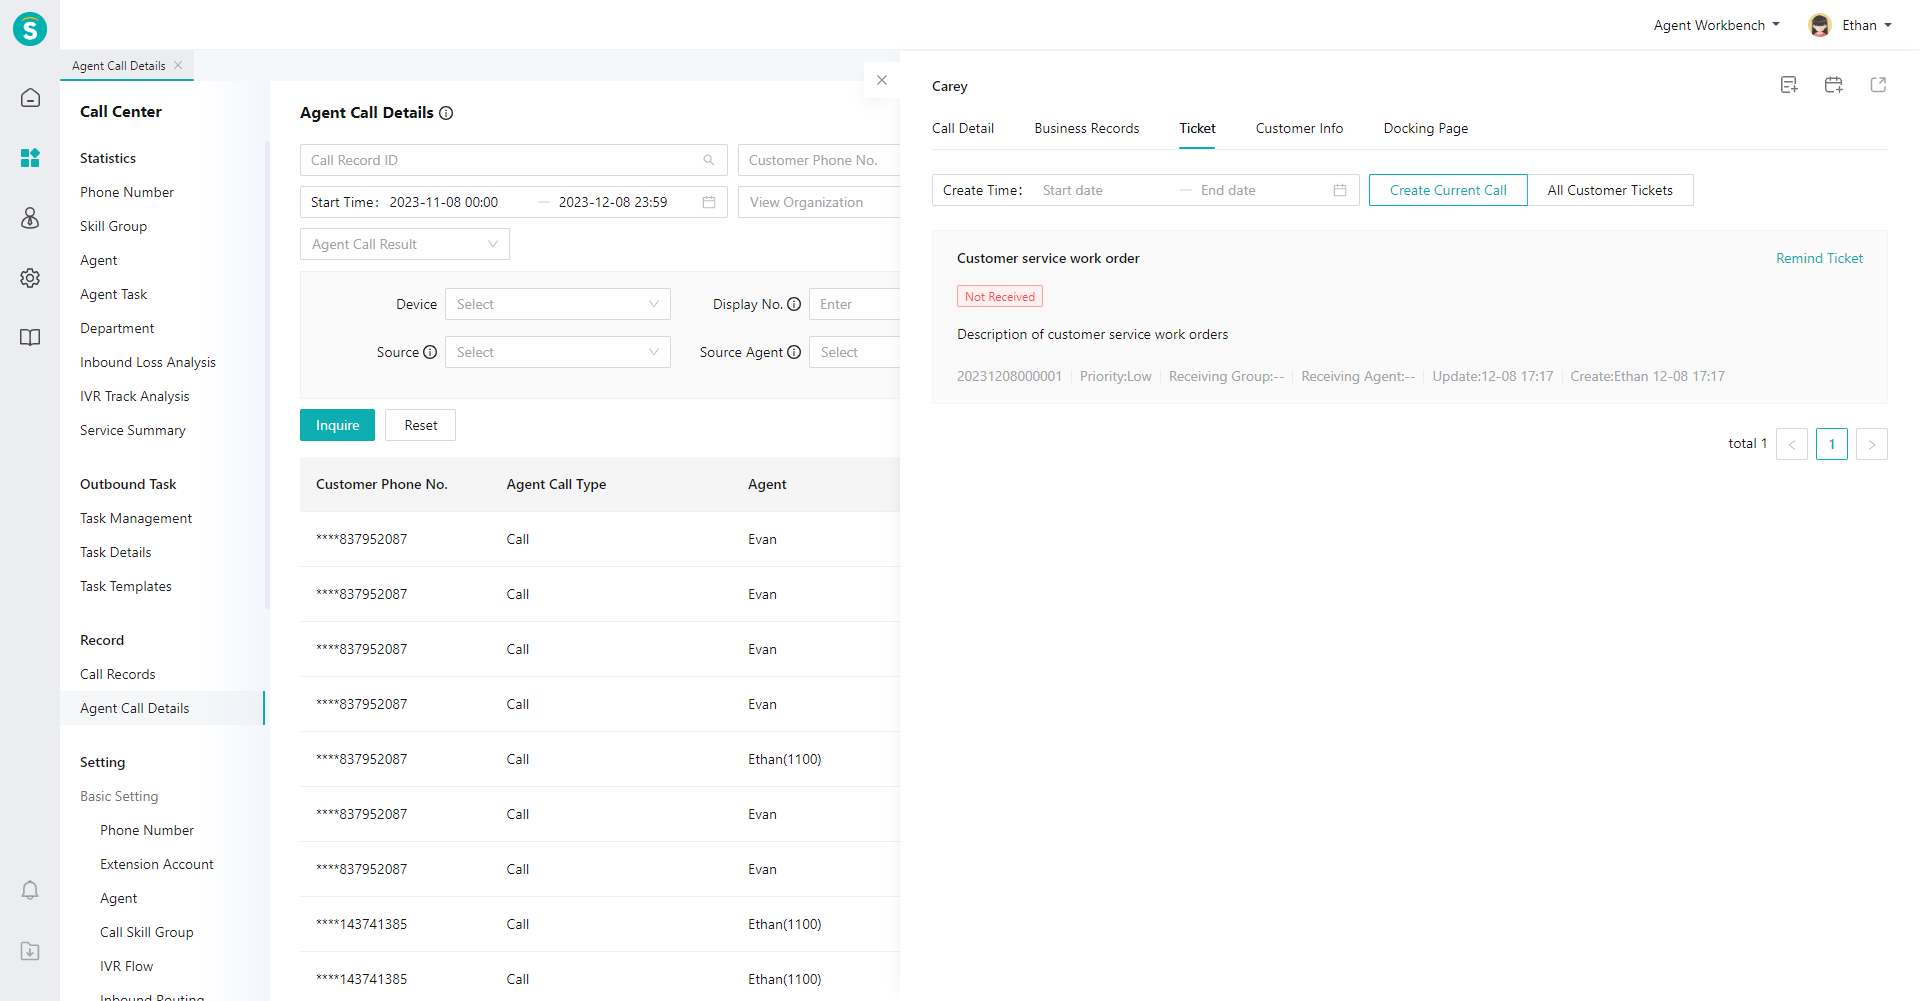Click the Remind Ticket link
1920x1001 pixels.
point(1819,258)
